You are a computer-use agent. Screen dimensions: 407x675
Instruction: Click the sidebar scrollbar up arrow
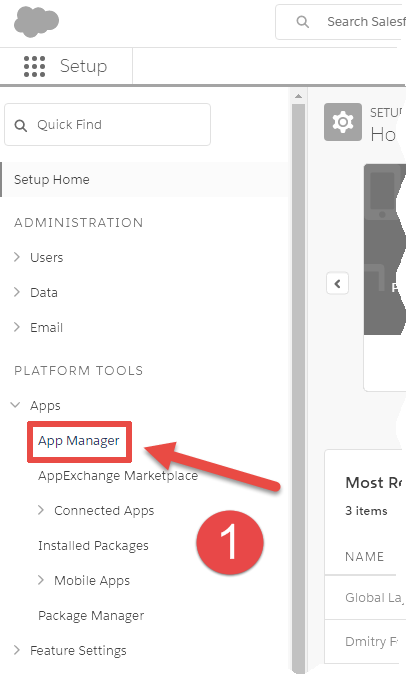point(298,96)
